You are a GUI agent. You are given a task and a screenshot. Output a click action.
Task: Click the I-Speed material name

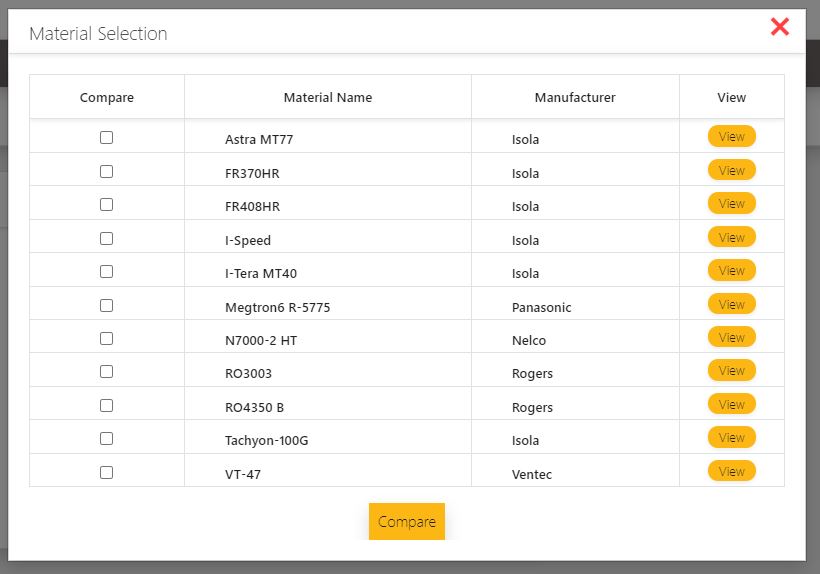248,240
